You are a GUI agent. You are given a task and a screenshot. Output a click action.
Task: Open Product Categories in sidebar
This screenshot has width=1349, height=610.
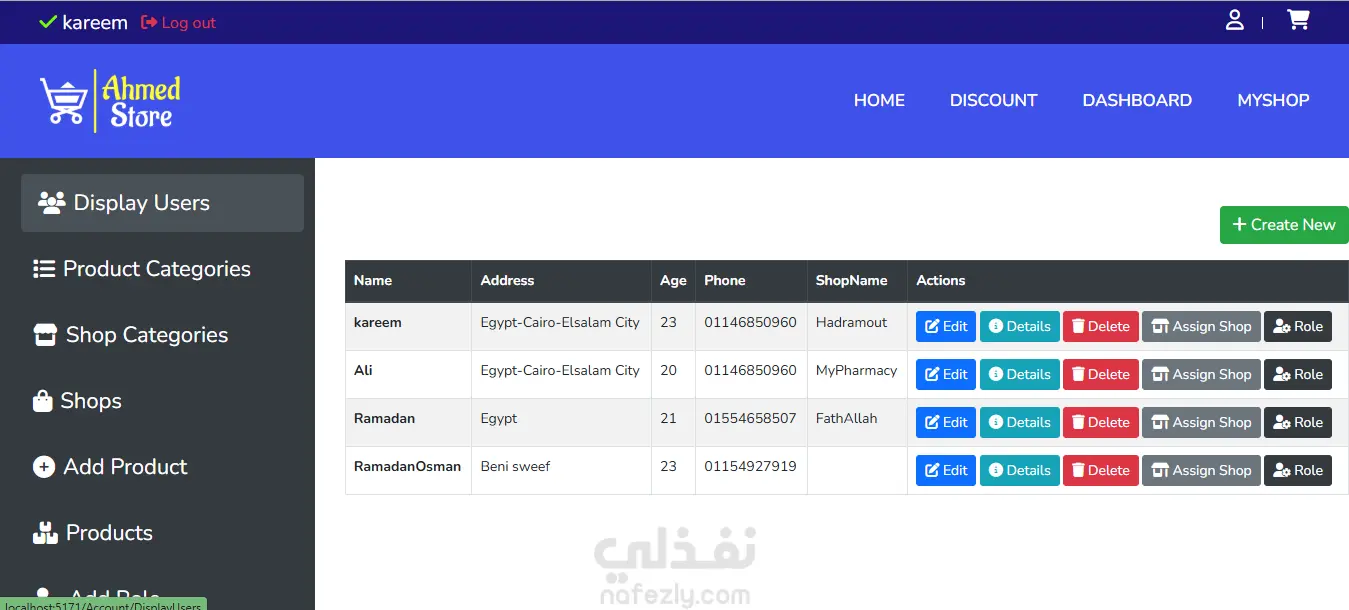[x=141, y=269]
